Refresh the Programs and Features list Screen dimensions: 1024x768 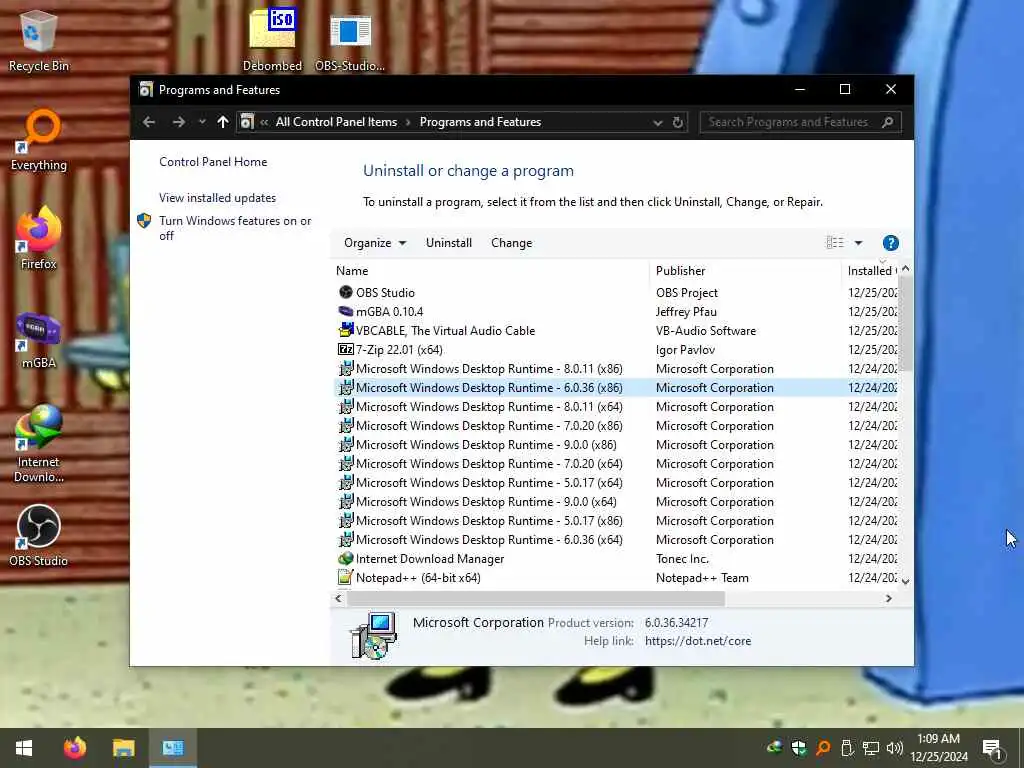pos(678,122)
